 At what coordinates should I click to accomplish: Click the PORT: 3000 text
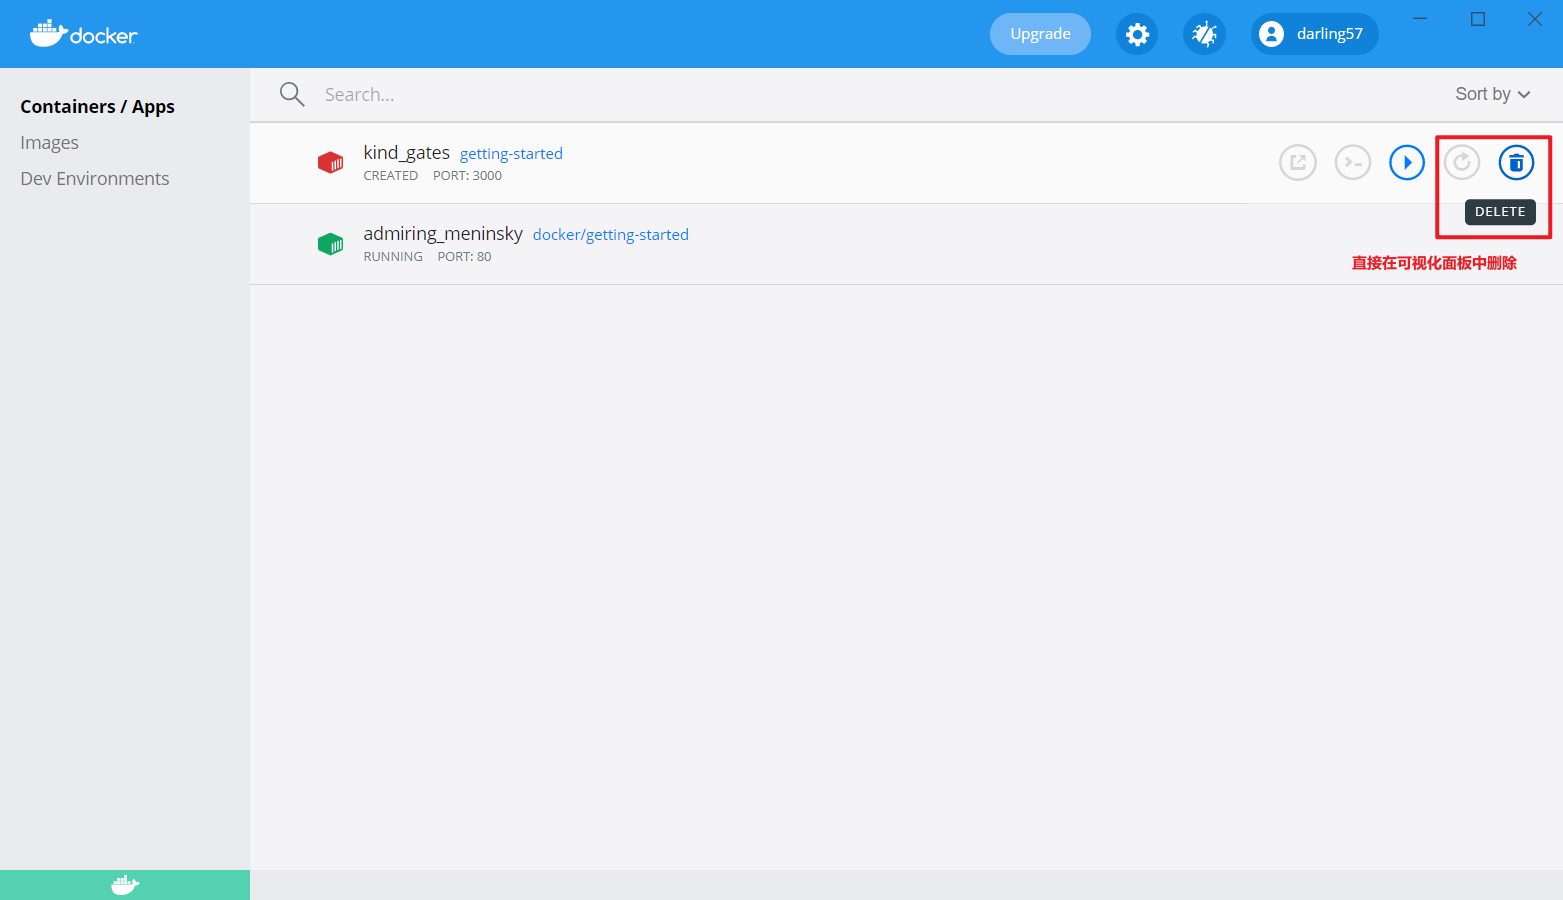467,176
